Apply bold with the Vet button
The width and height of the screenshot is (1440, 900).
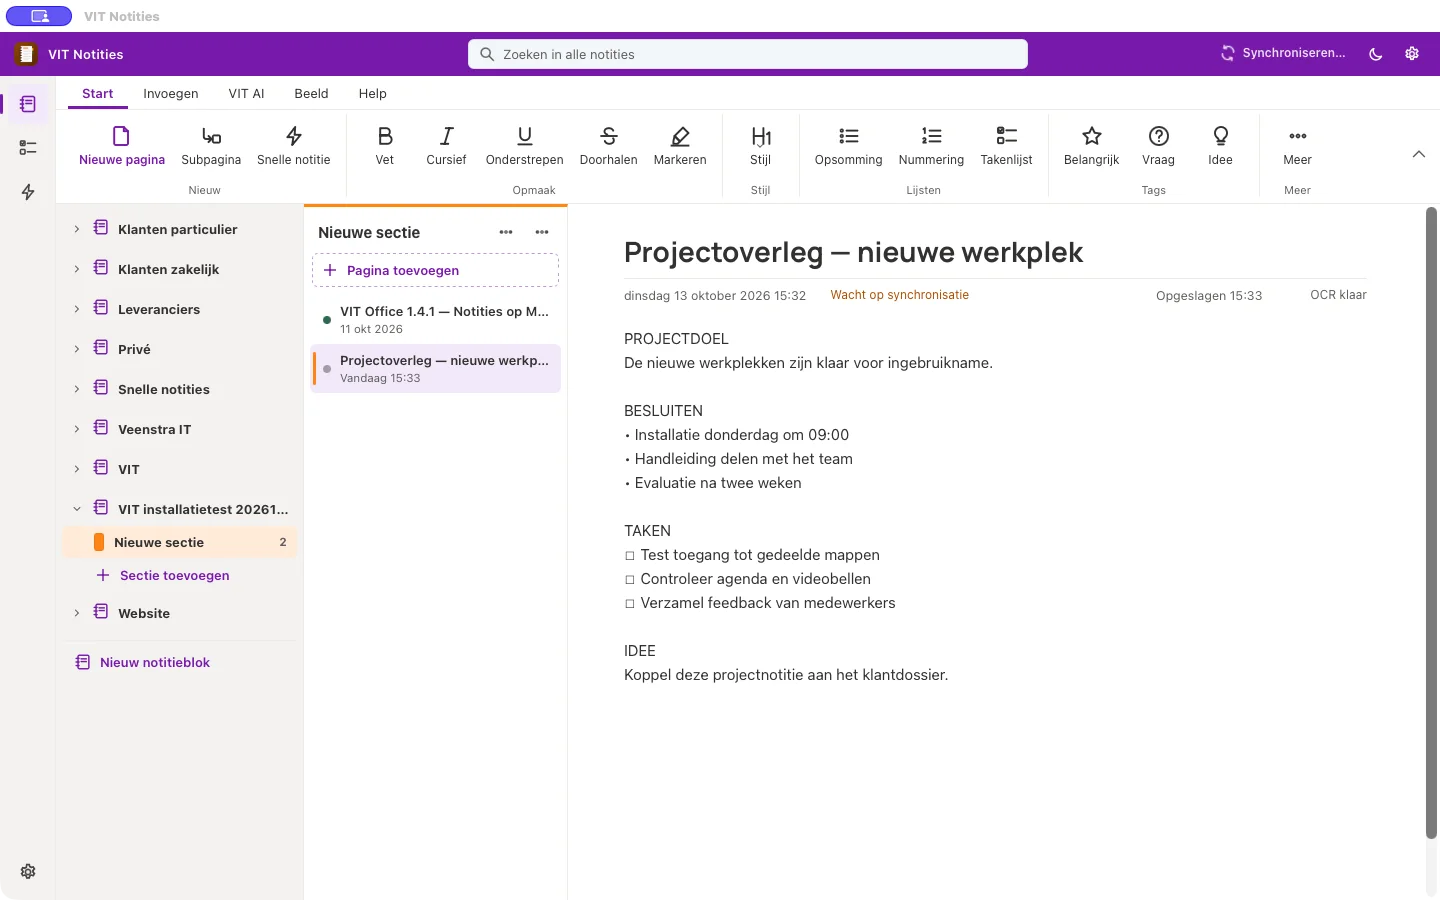tap(385, 146)
